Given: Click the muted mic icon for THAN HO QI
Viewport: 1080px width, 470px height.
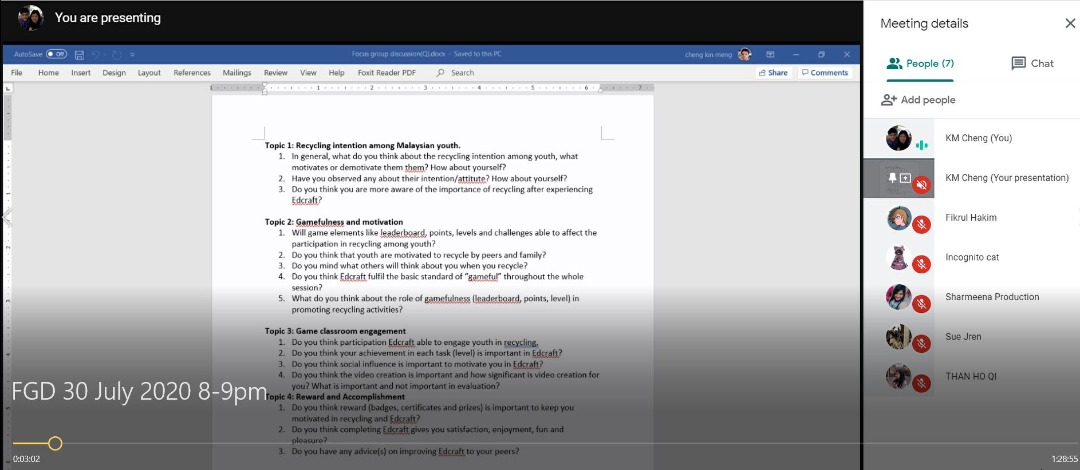Looking at the screenshot, I should (x=921, y=383).
